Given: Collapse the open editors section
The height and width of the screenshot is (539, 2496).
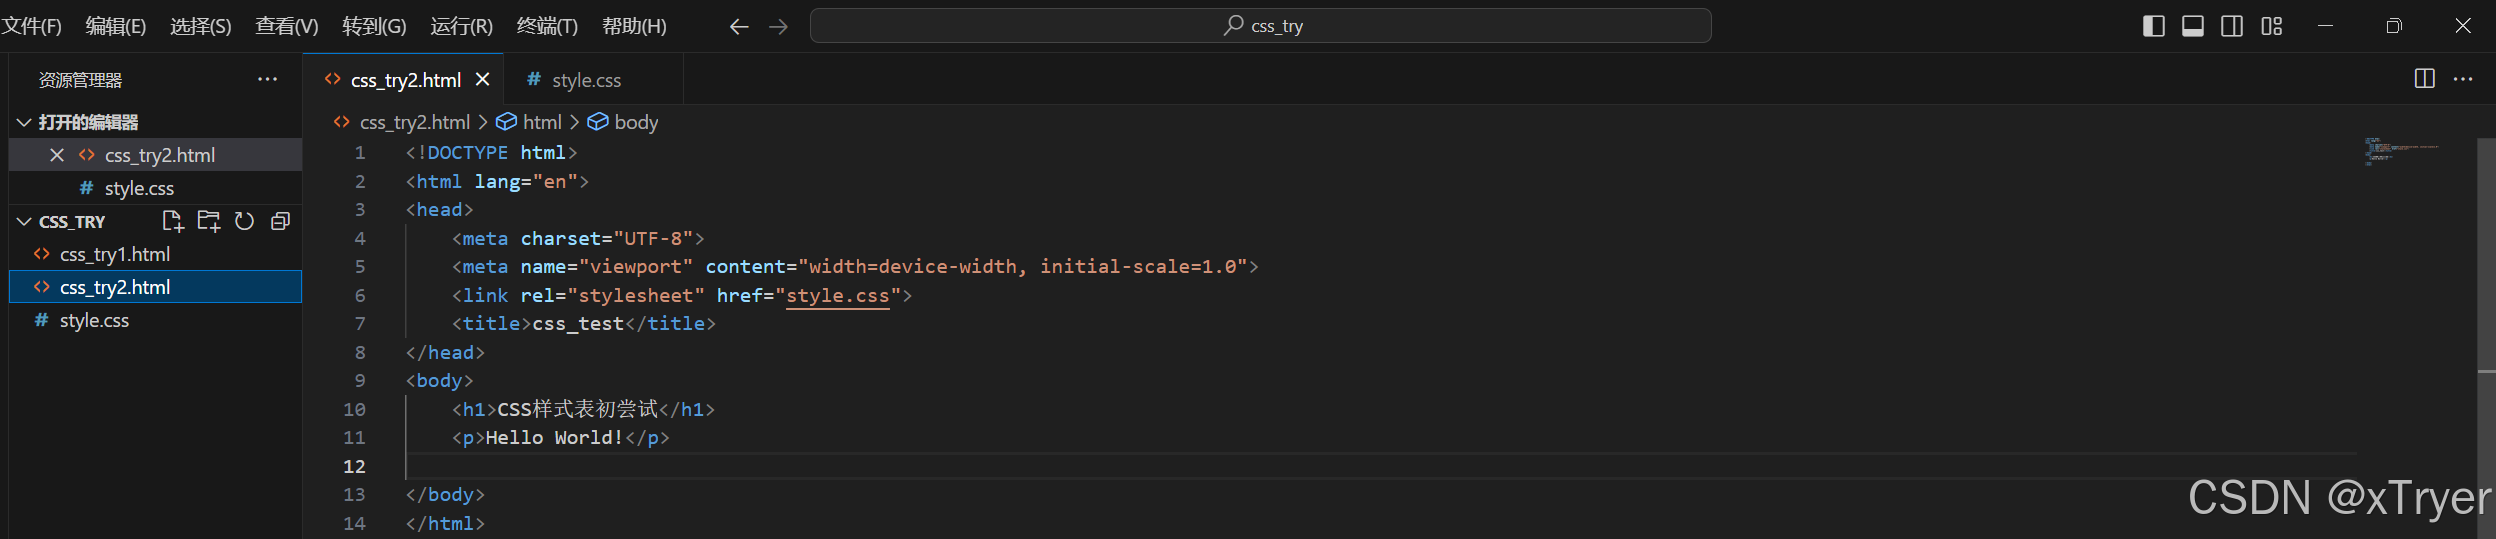Looking at the screenshot, I should (x=24, y=122).
